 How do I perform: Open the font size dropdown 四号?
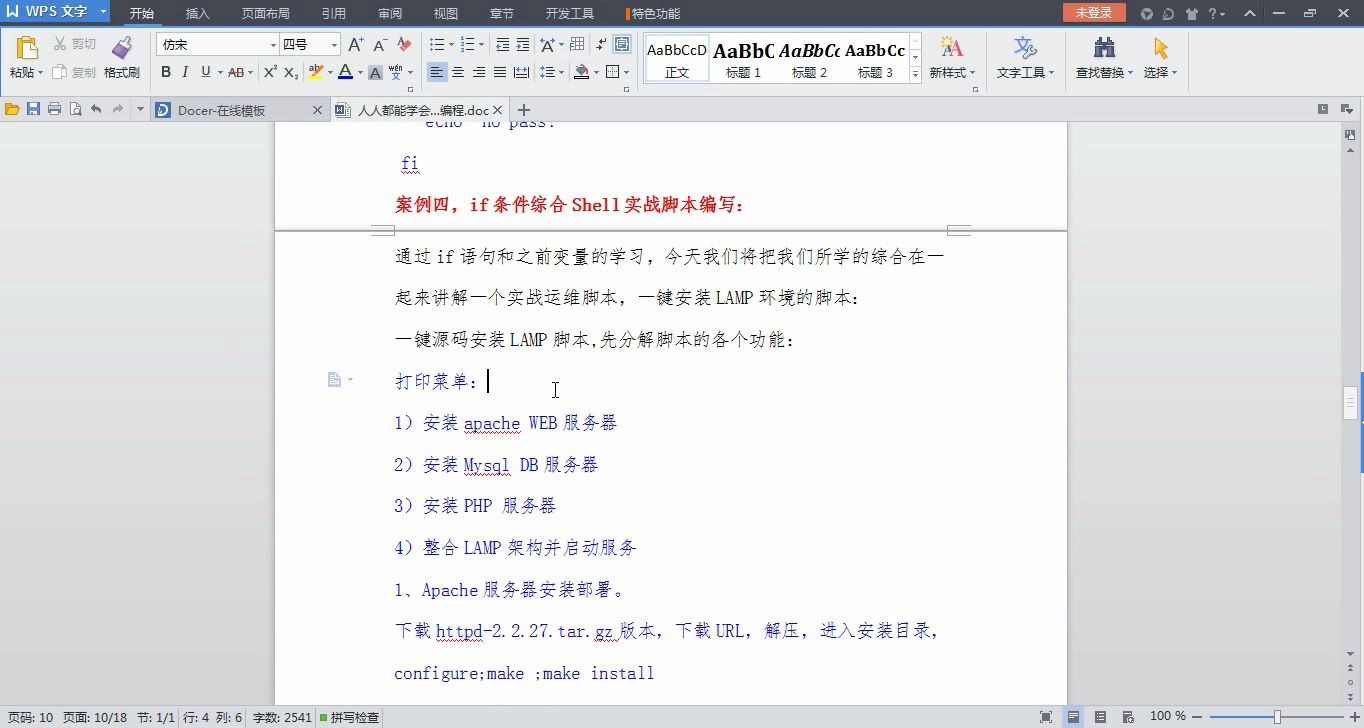click(334, 45)
